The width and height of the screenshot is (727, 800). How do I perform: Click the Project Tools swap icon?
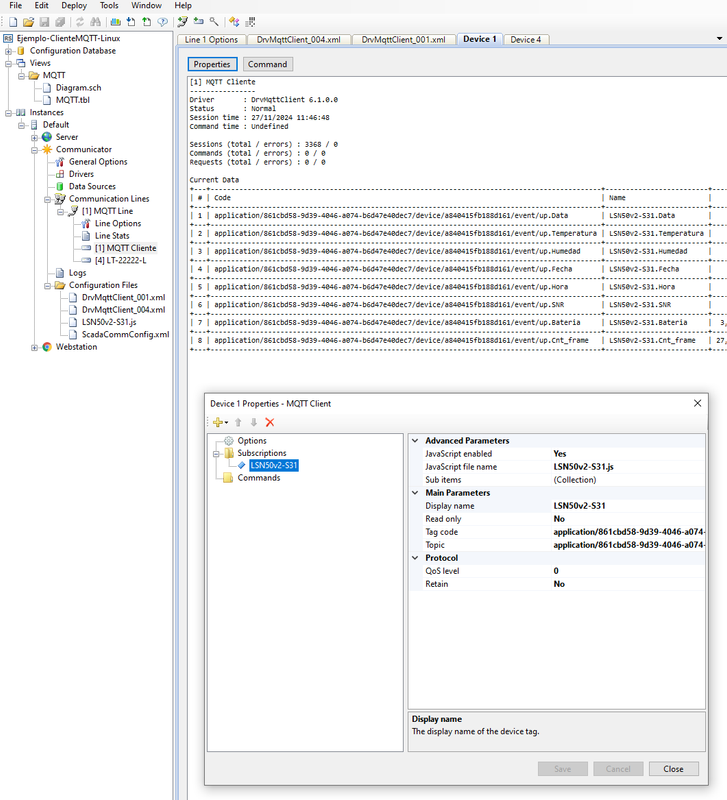234,22
